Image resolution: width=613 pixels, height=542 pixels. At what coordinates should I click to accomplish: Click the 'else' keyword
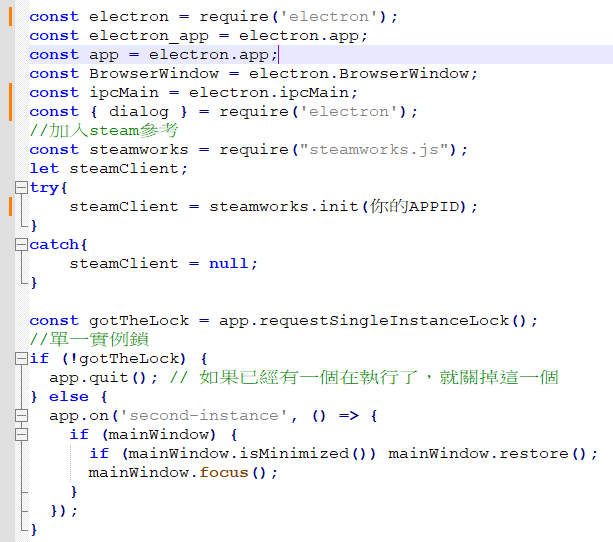[69, 397]
